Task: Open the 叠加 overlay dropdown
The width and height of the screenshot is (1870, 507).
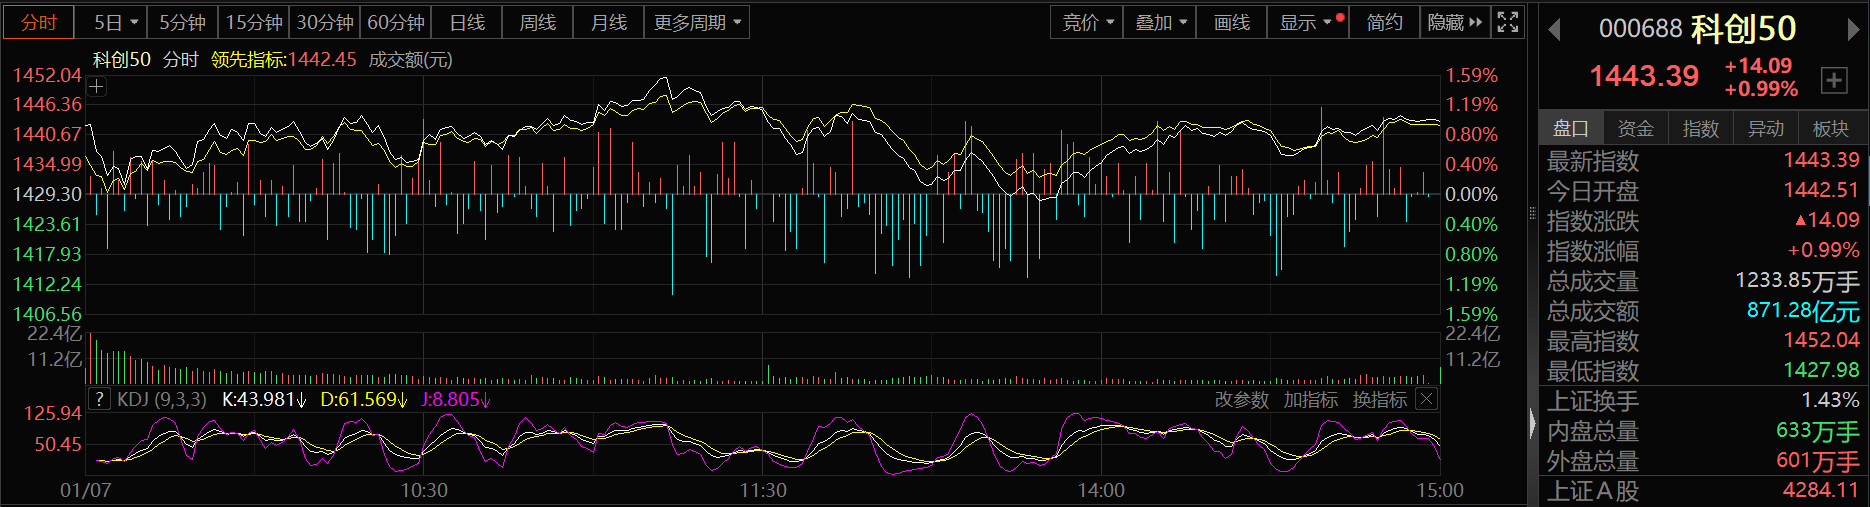Action: (x=1160, y=22)
